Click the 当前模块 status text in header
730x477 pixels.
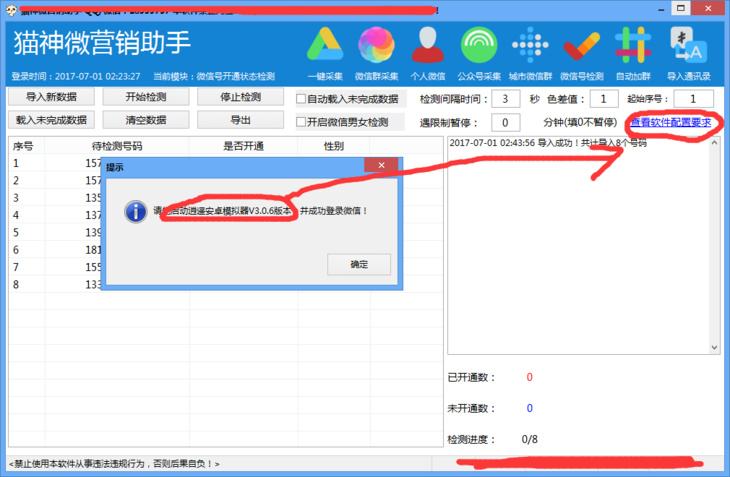click(214, 76)
